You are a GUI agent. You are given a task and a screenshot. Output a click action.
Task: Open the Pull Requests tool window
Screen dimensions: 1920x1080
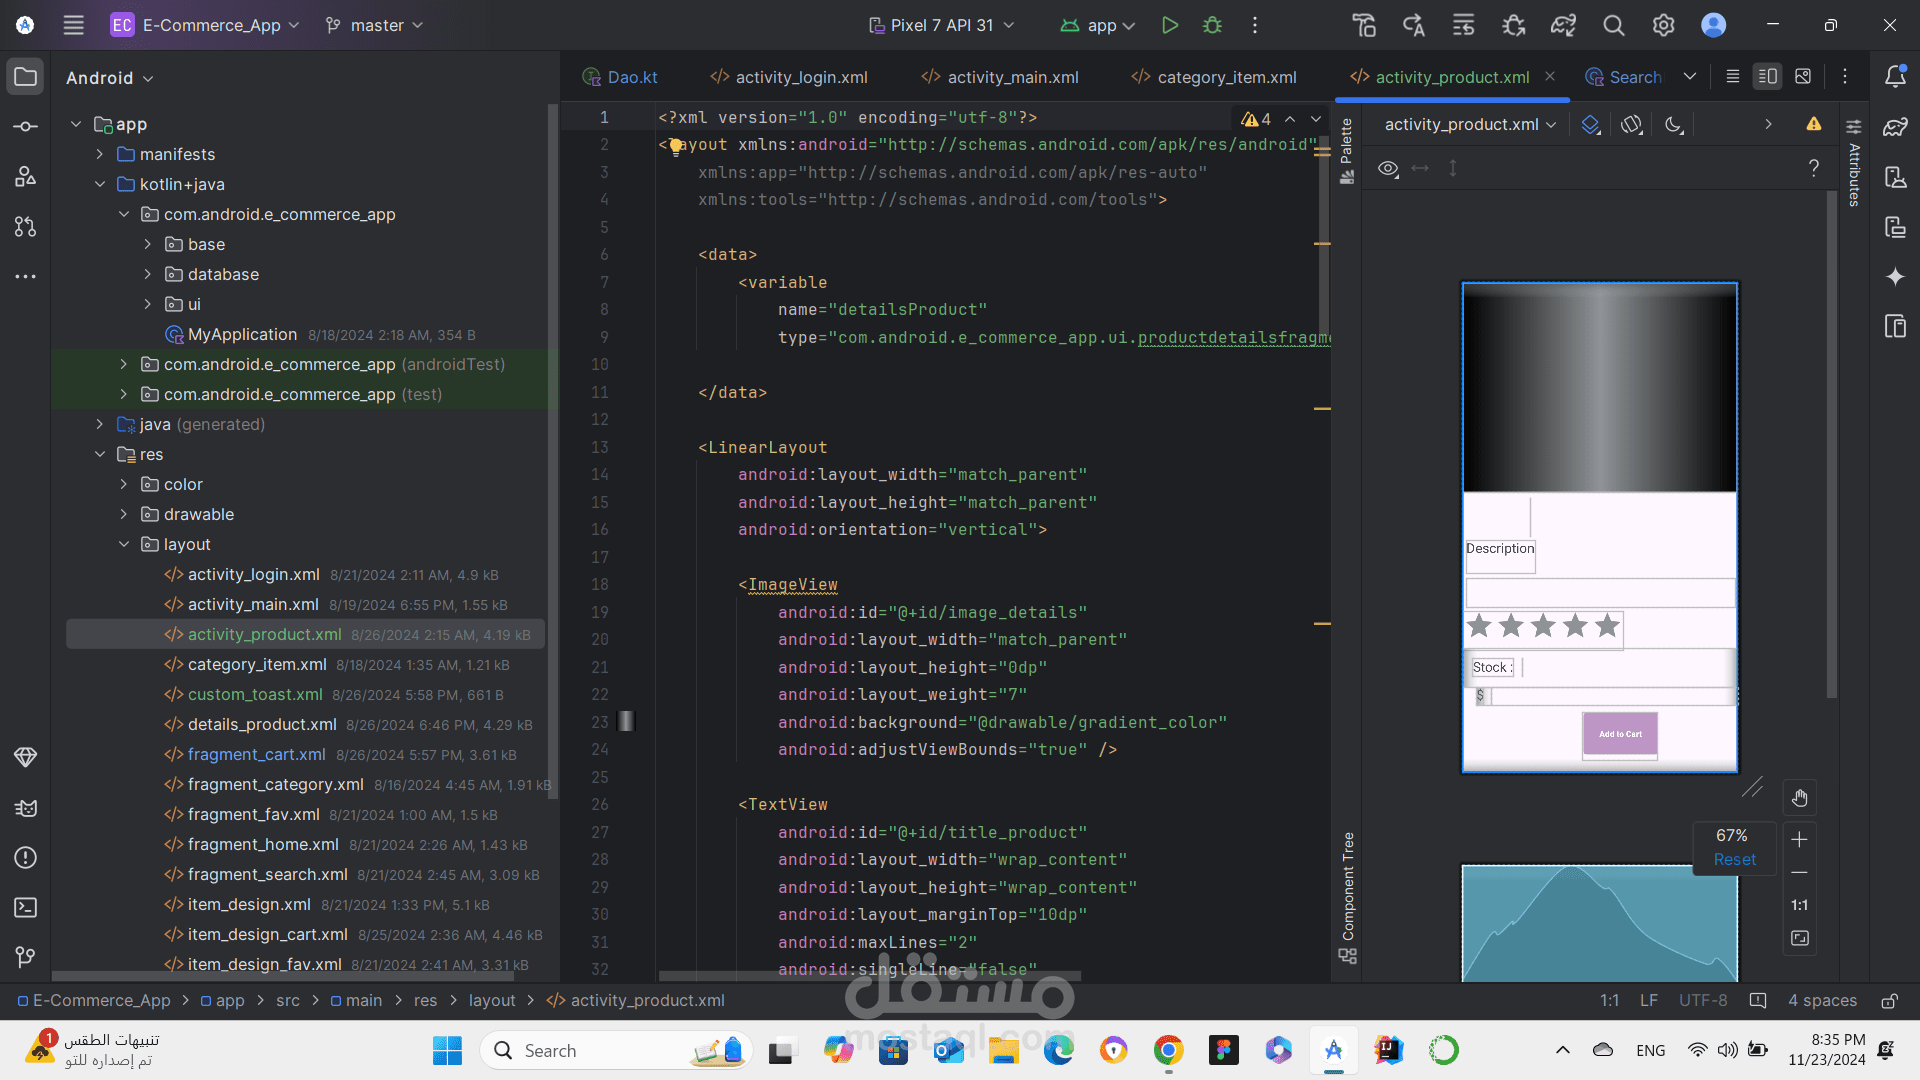(x=26, y=227)
